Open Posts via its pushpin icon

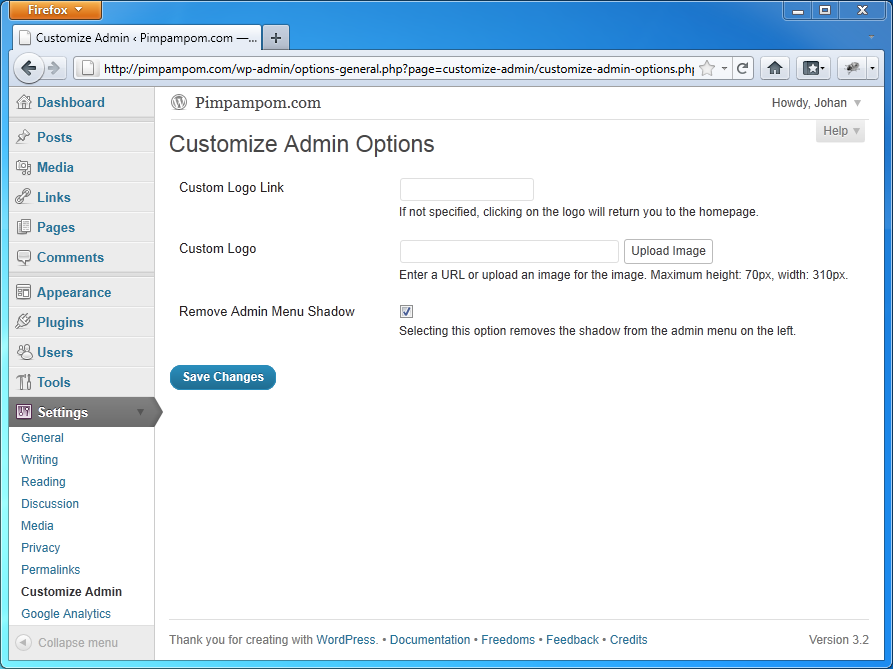click(x=23, y=137)
